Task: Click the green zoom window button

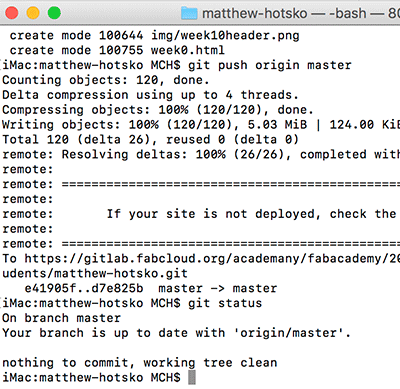Action: (54, 13)
